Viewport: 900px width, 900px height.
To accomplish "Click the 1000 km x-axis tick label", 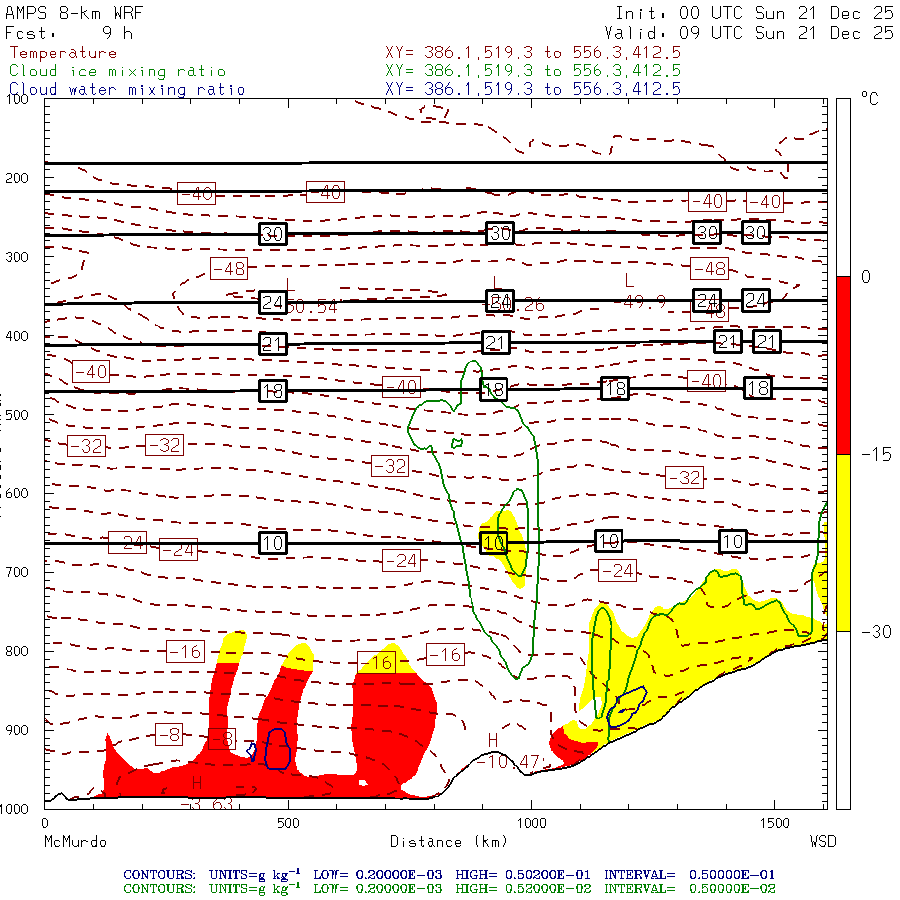I will click(x=530, y=822).
